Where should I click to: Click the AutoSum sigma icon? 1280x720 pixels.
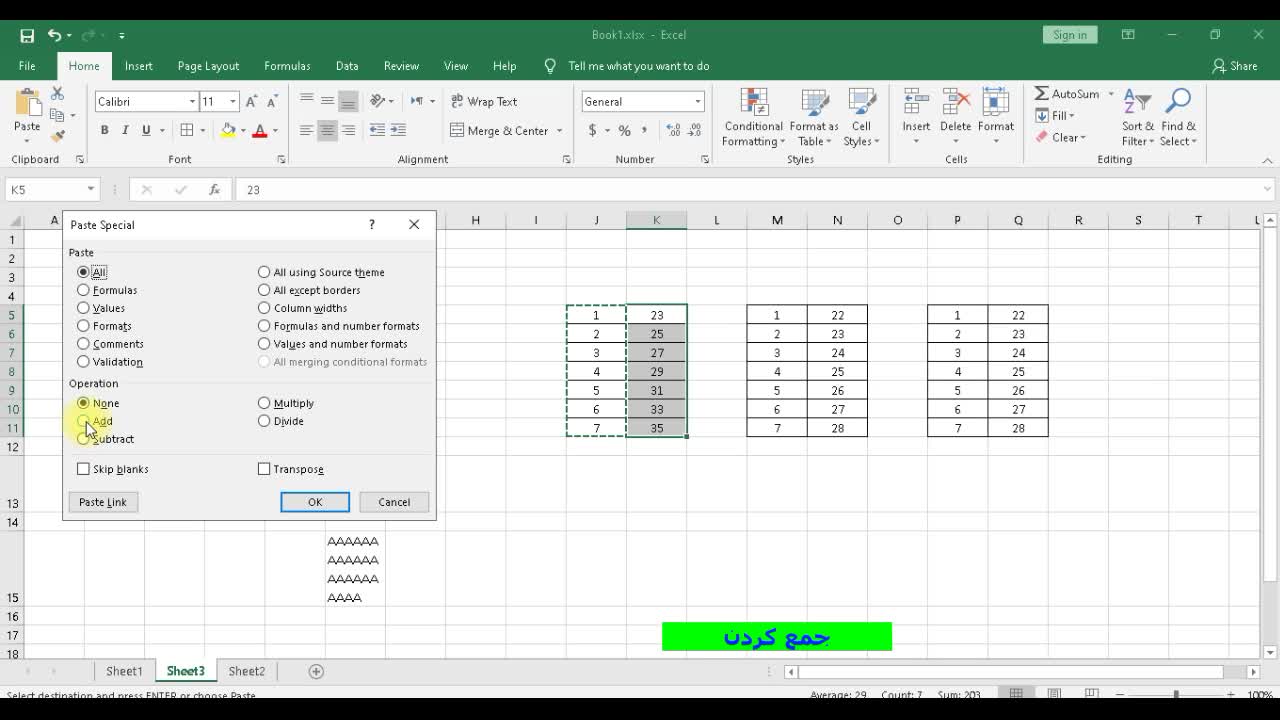click(x=1042, y=94)
